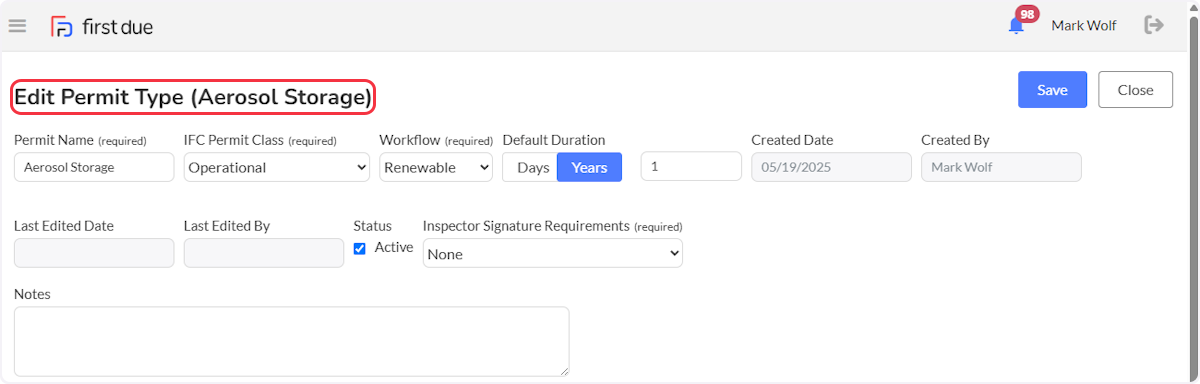
Task: Click into the Permit Name field
Action: point(94,167)
